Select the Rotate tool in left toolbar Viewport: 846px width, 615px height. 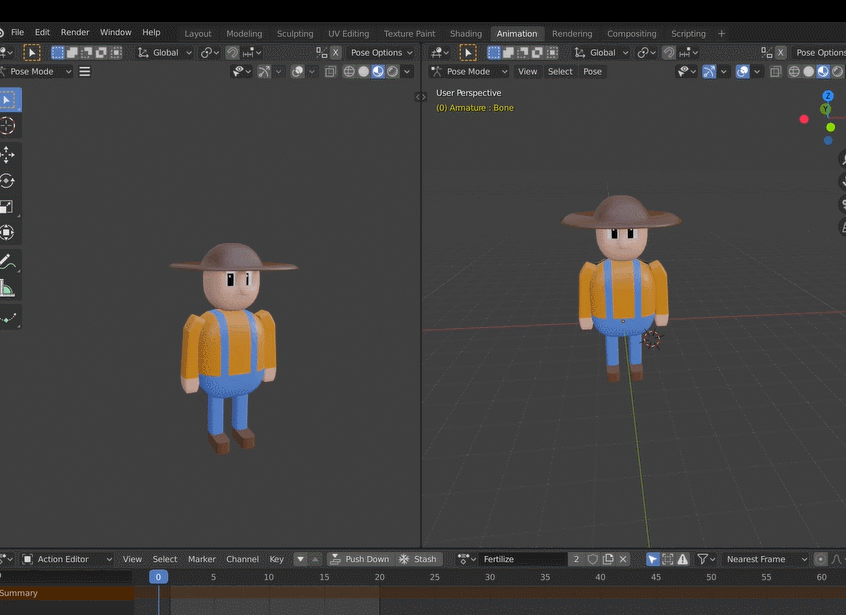click(x=8, y=181)
